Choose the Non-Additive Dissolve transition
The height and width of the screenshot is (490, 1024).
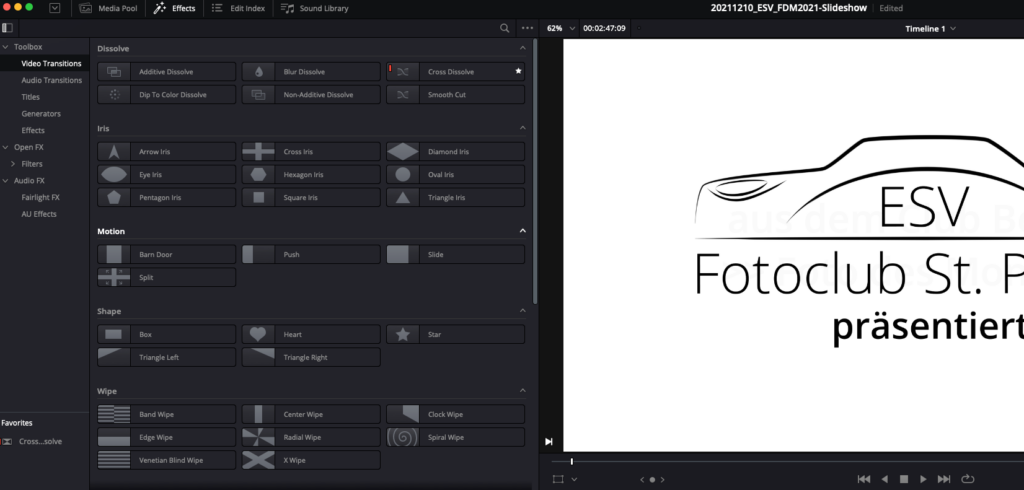point(311,95)
